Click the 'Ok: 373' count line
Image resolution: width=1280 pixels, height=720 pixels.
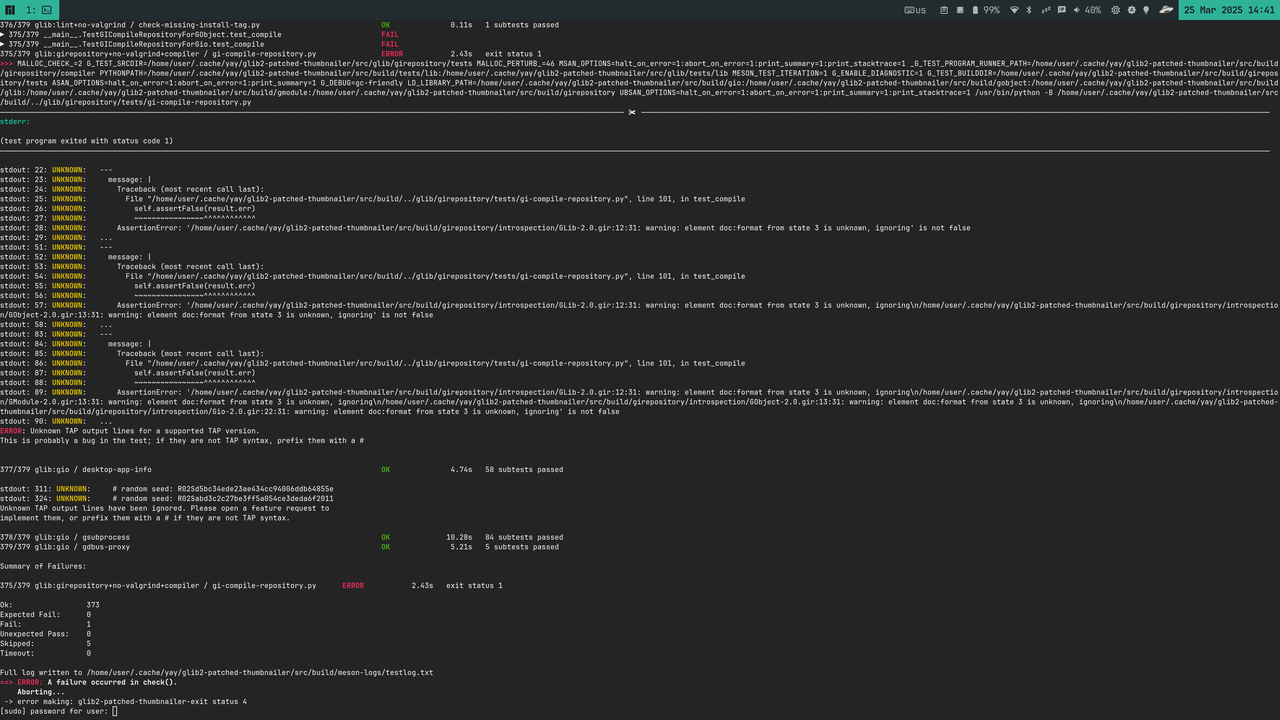50,605
